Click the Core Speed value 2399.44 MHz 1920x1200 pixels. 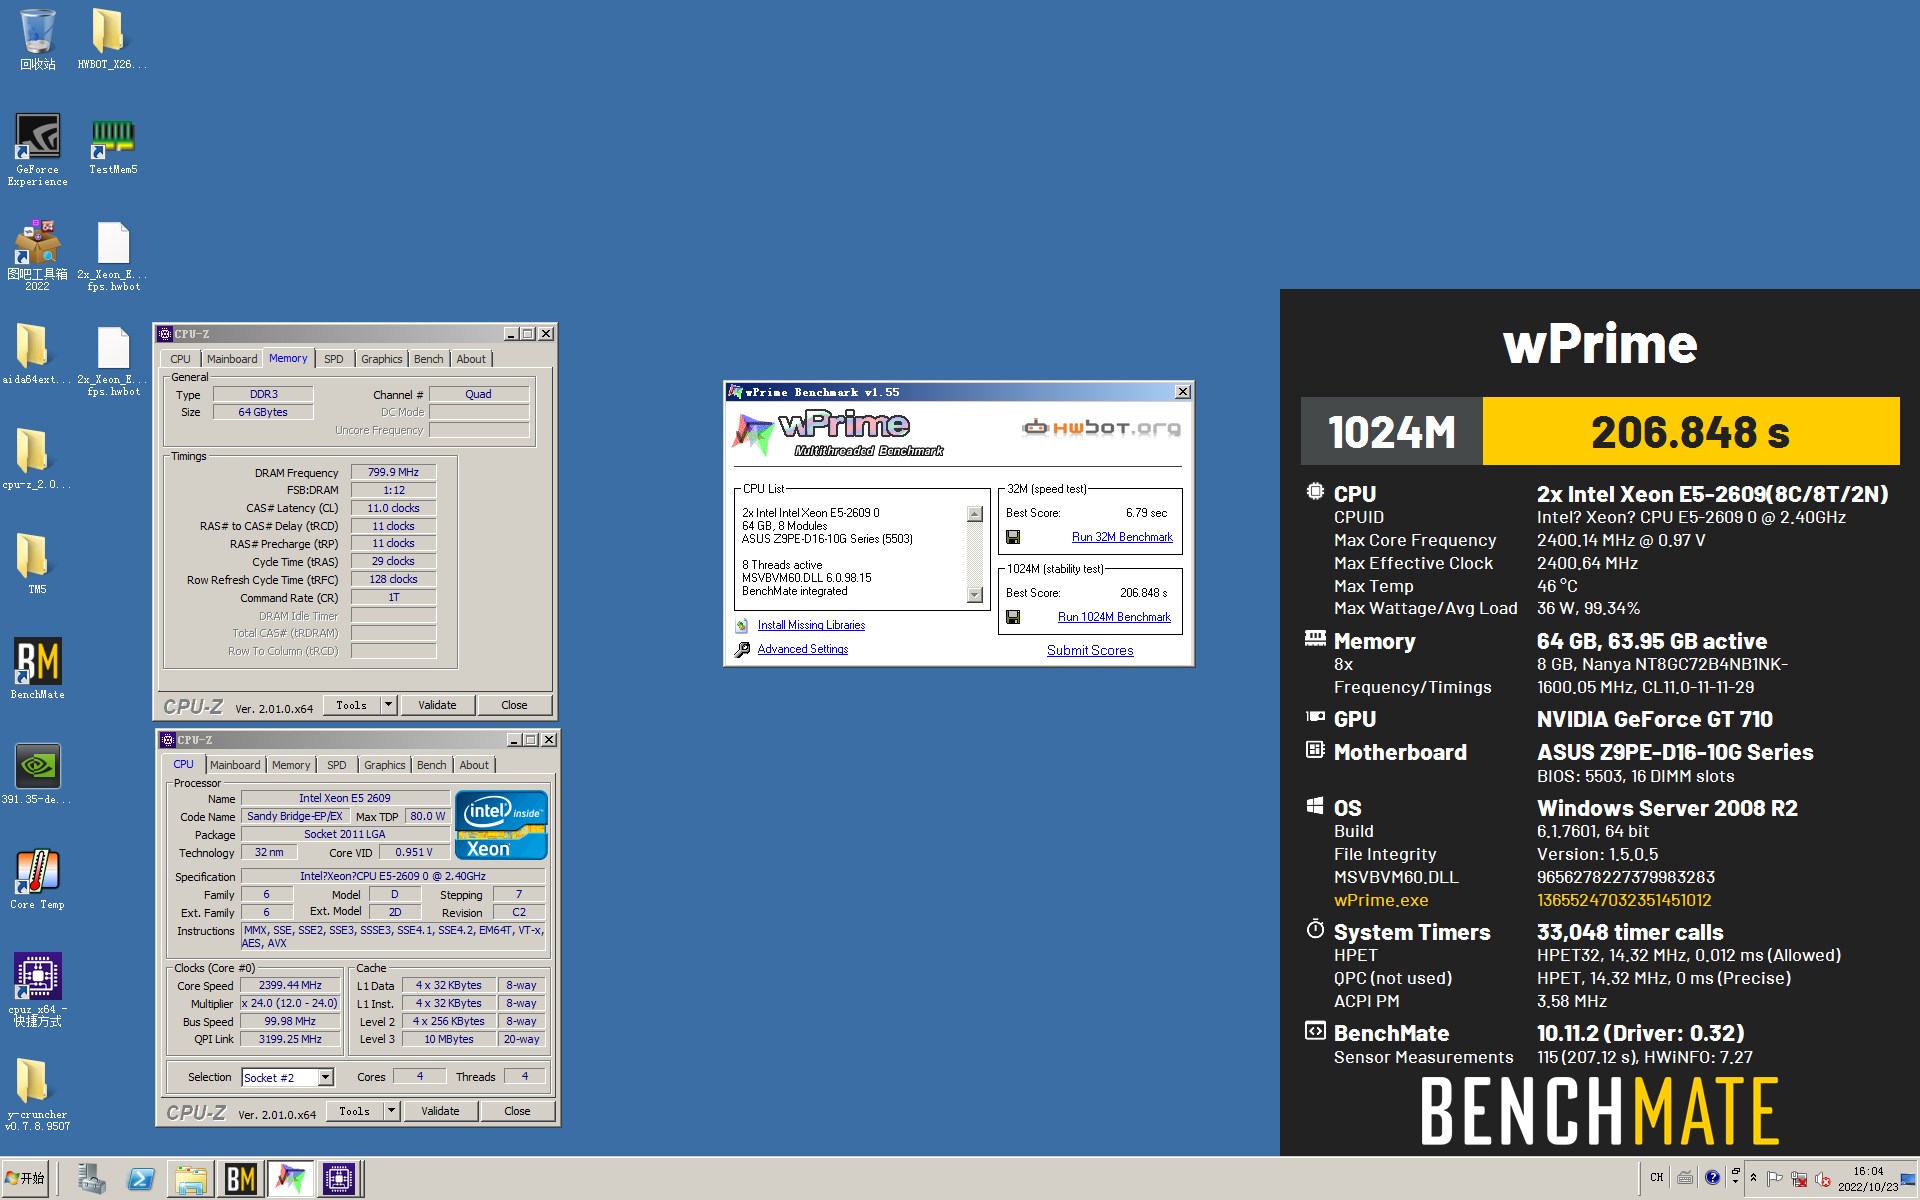pyautogui.click(x=290, y=985)
